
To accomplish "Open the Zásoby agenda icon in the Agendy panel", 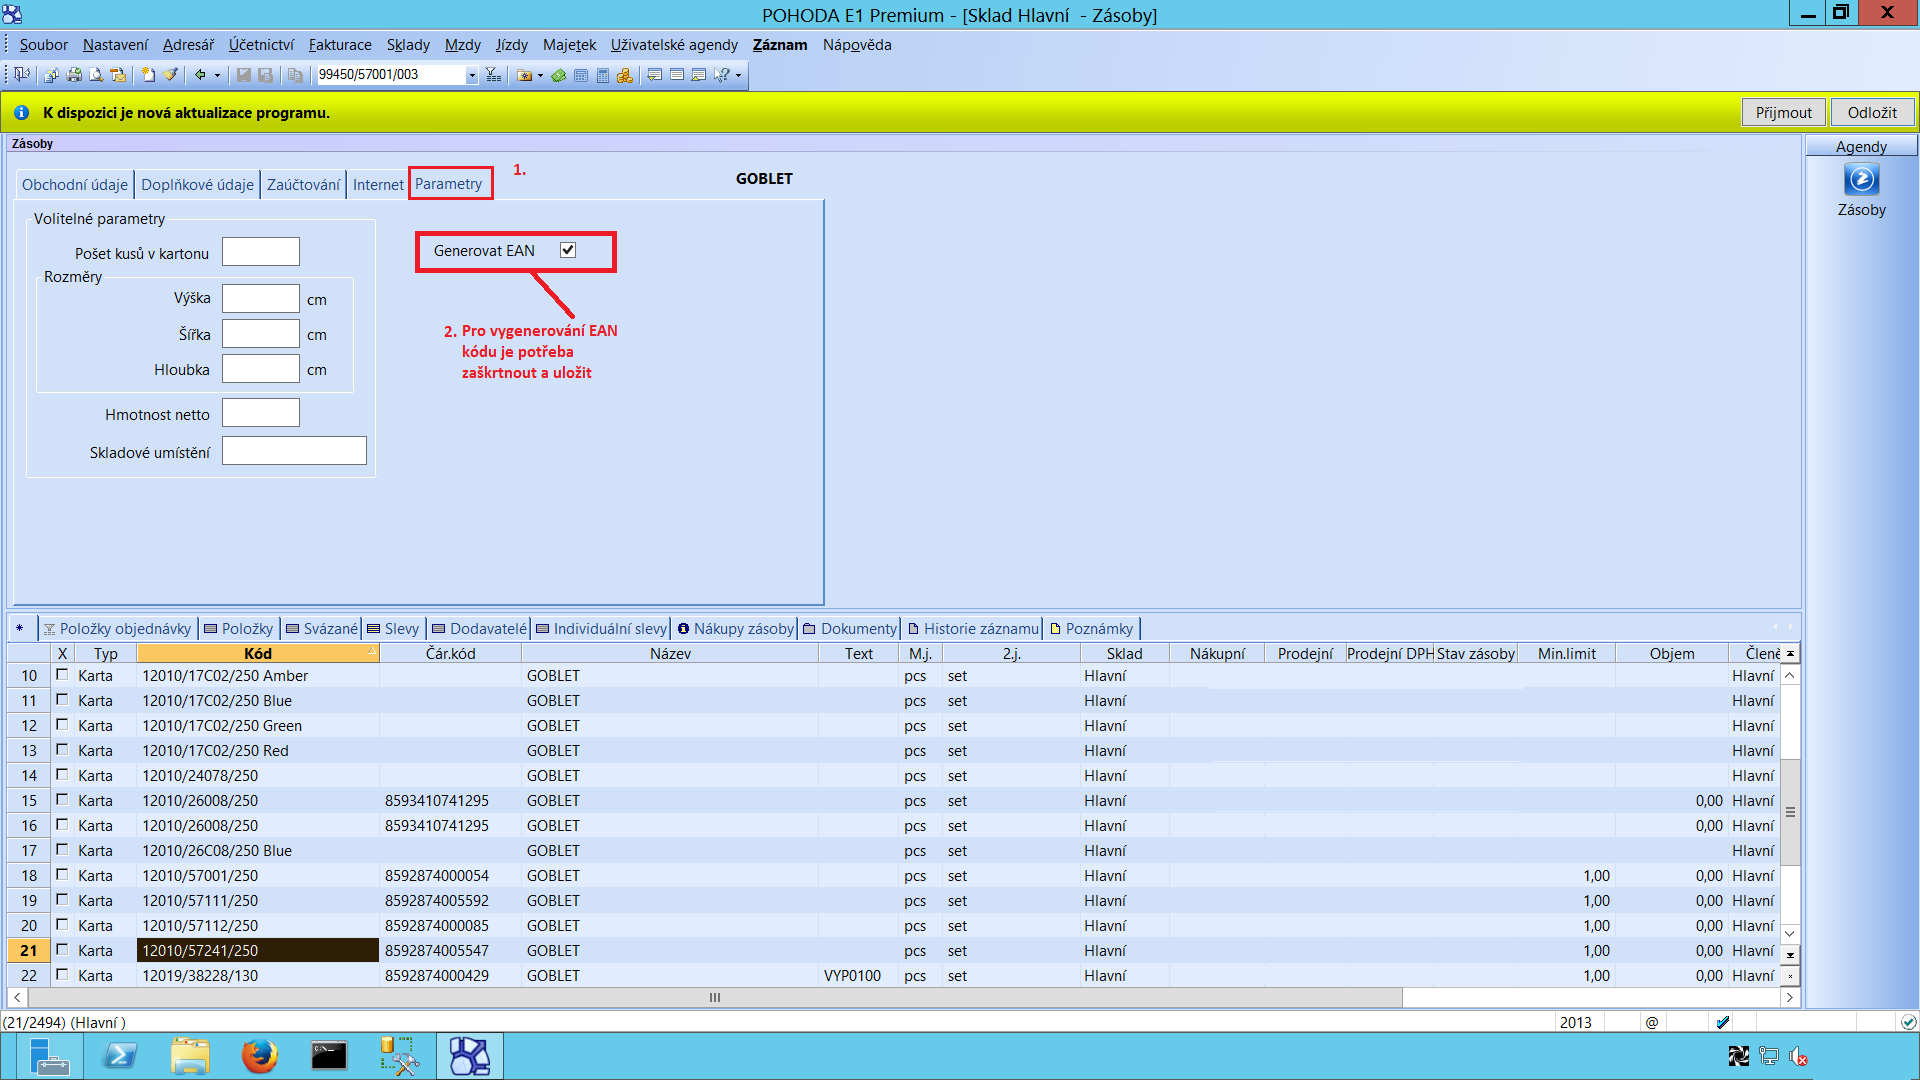I will tap(1861, 180).
